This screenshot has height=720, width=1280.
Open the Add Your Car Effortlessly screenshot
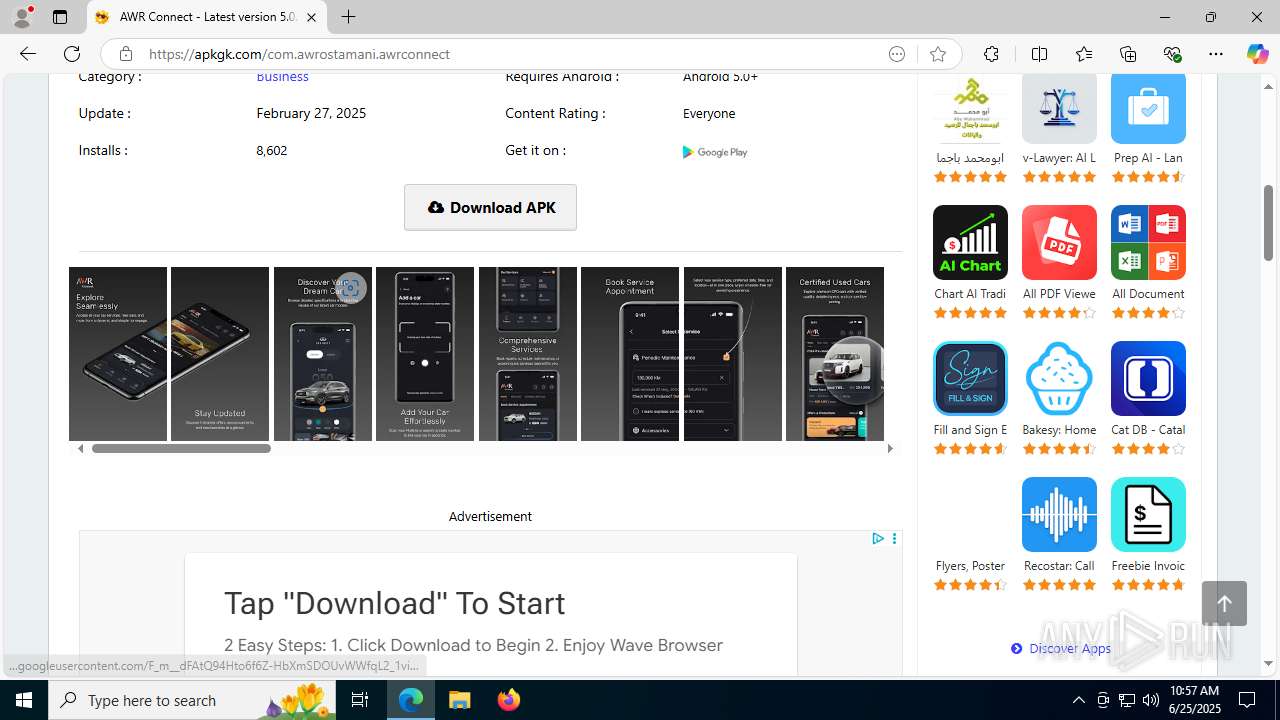click(x=425, y=353)
